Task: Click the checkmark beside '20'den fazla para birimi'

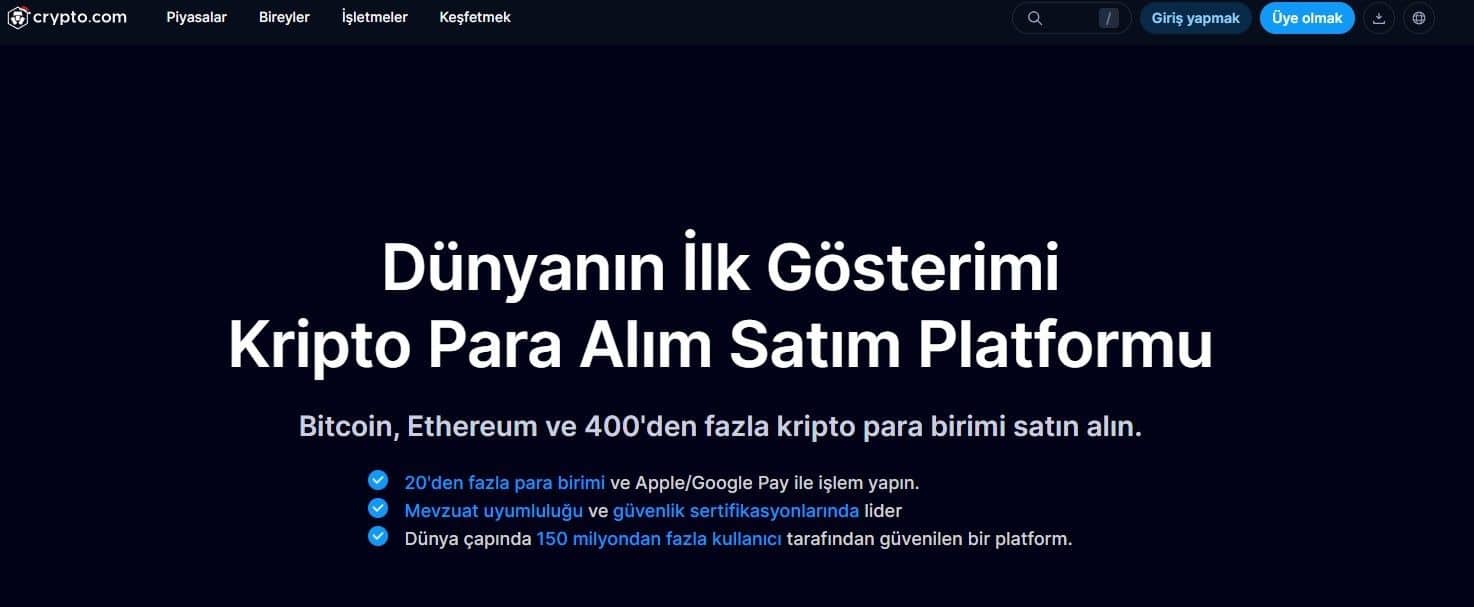Action: [378, 479]
